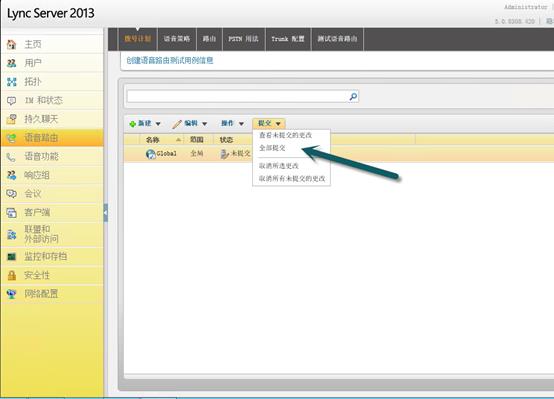Open the 用户 users section
Viewport: 554px width, 399px height.
click(52, 63)
